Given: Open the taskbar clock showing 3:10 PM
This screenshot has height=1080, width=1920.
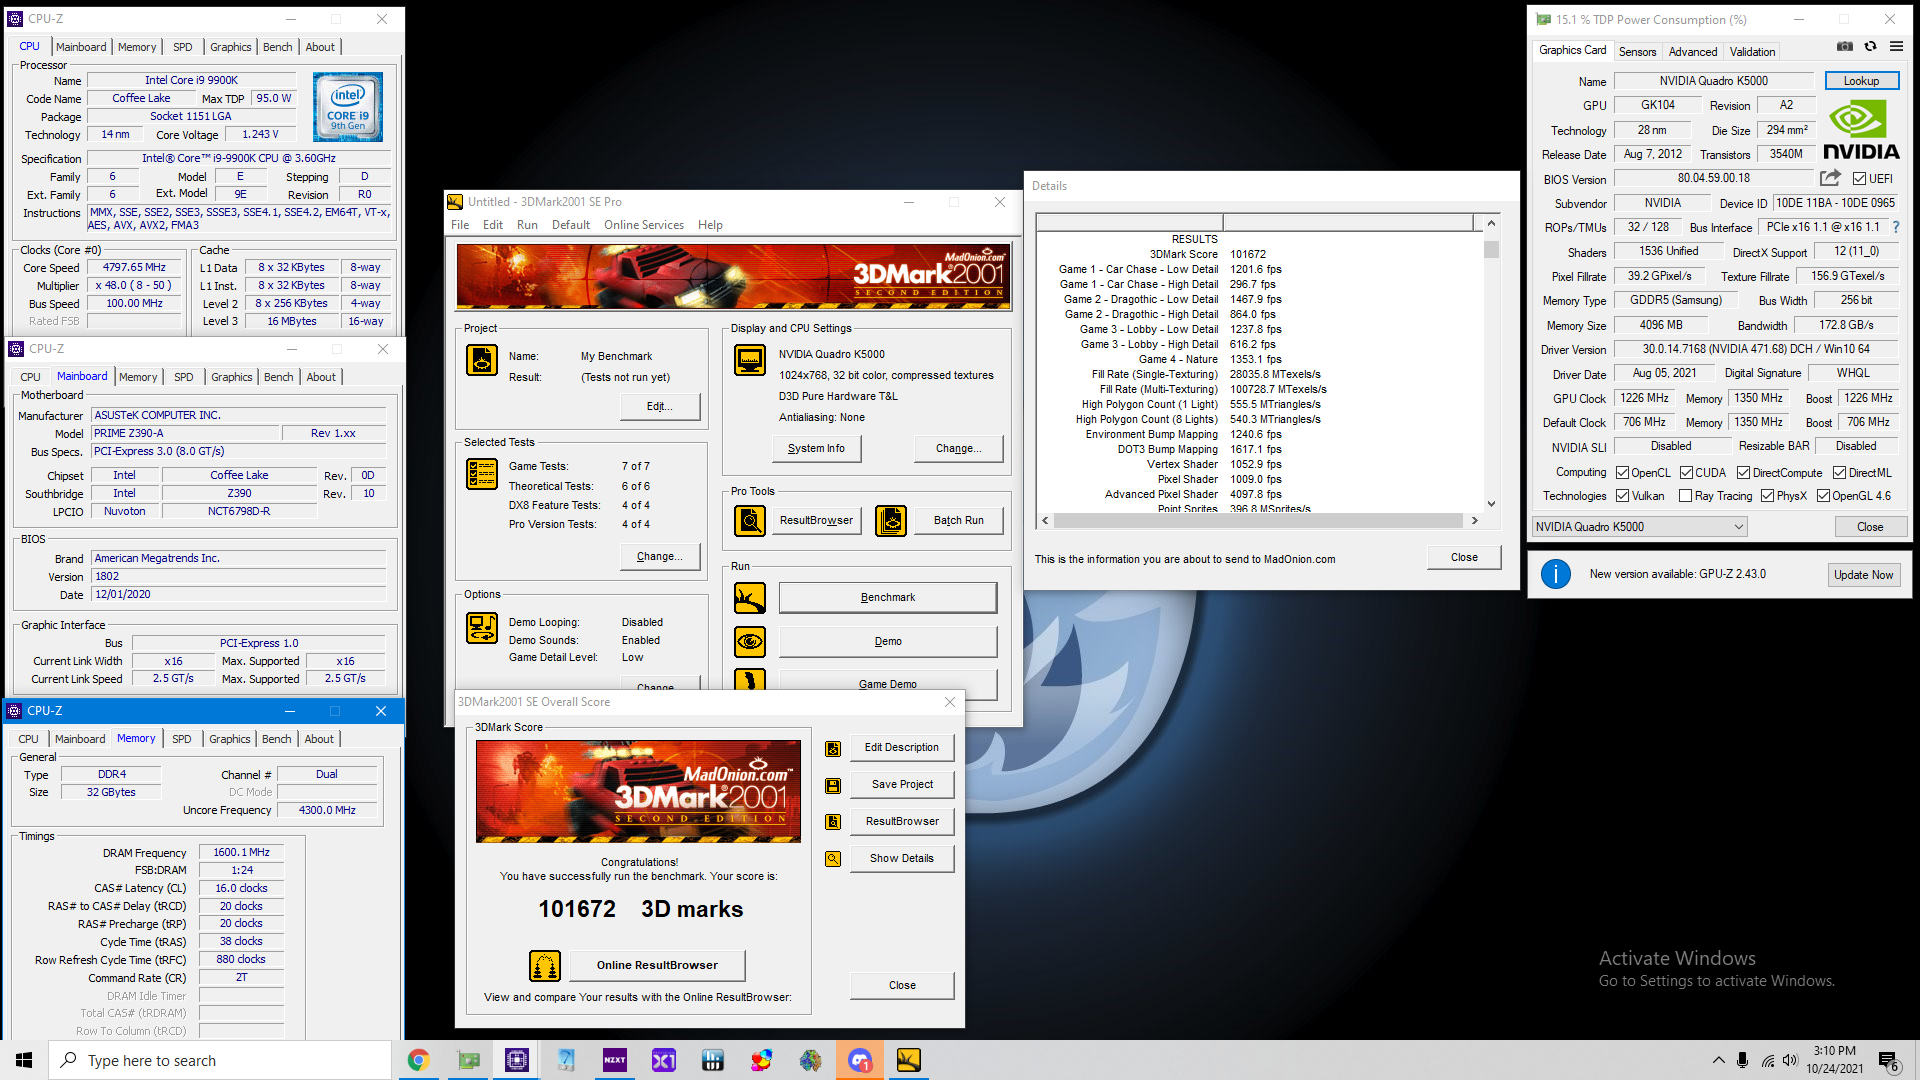Looking at the screenshot, I should tap(1834, 1060).
